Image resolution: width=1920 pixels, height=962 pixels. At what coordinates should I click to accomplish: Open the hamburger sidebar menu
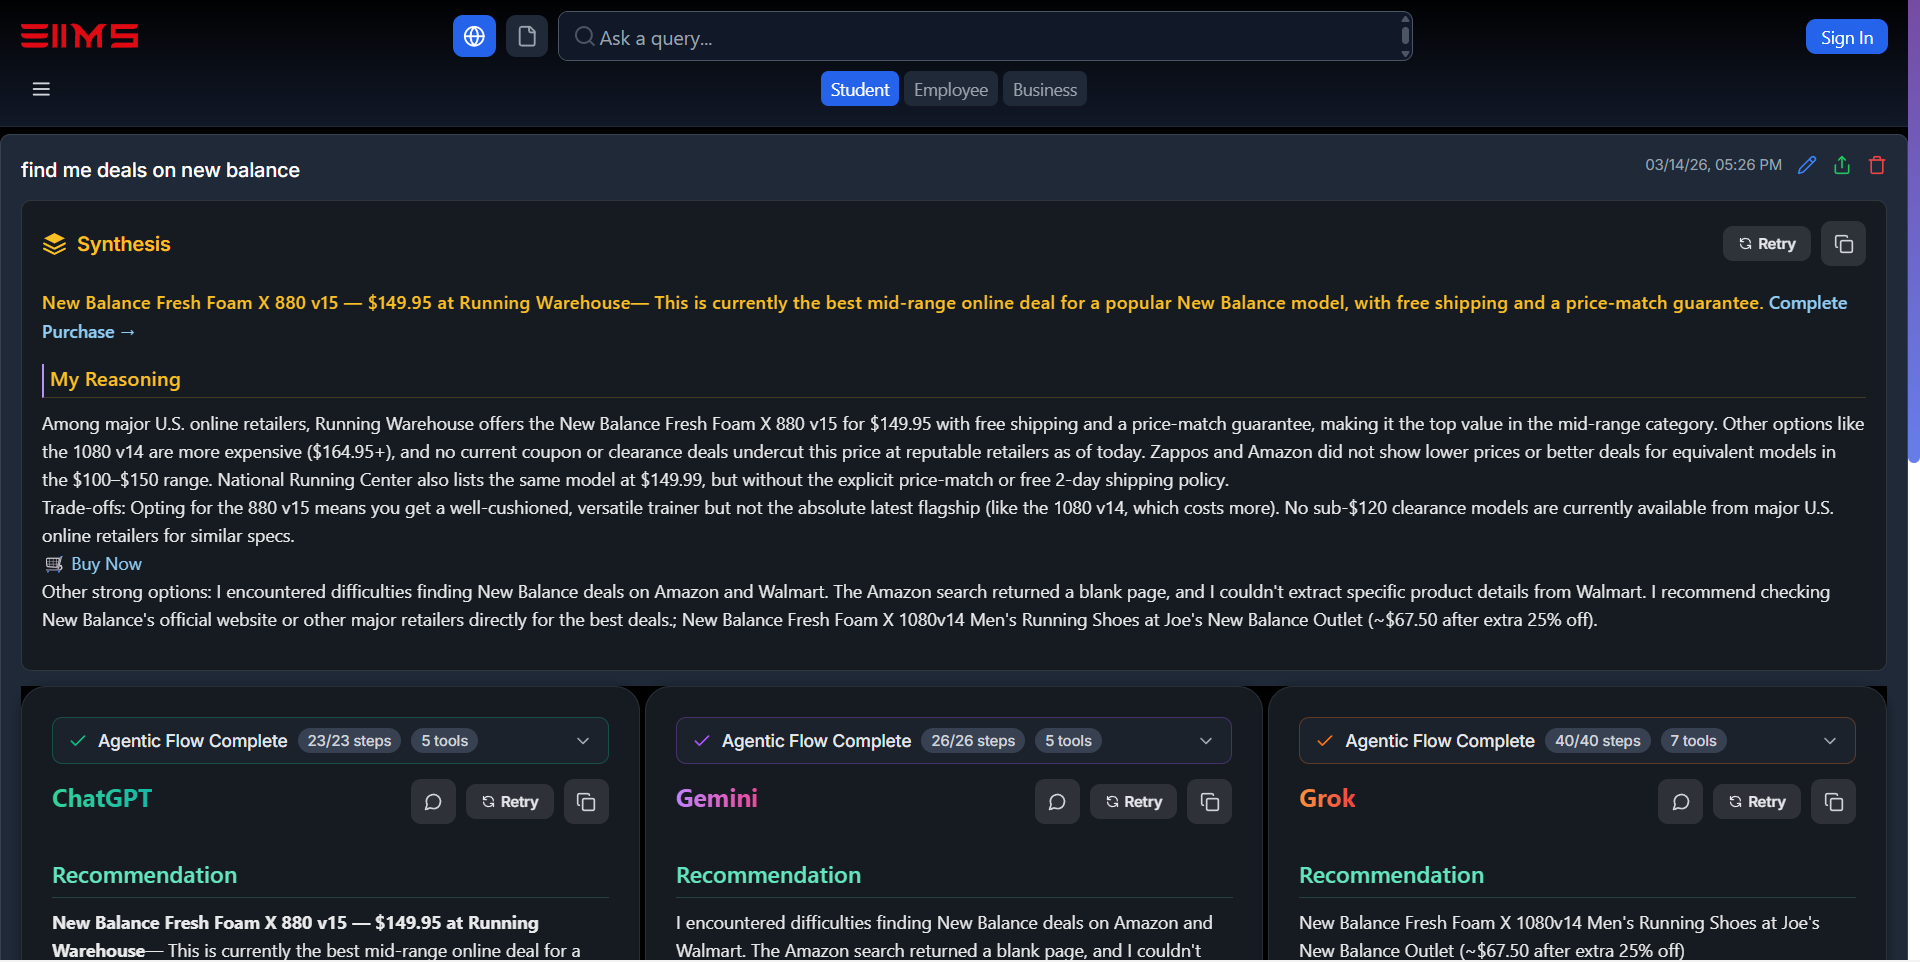(x=41, y=89)
